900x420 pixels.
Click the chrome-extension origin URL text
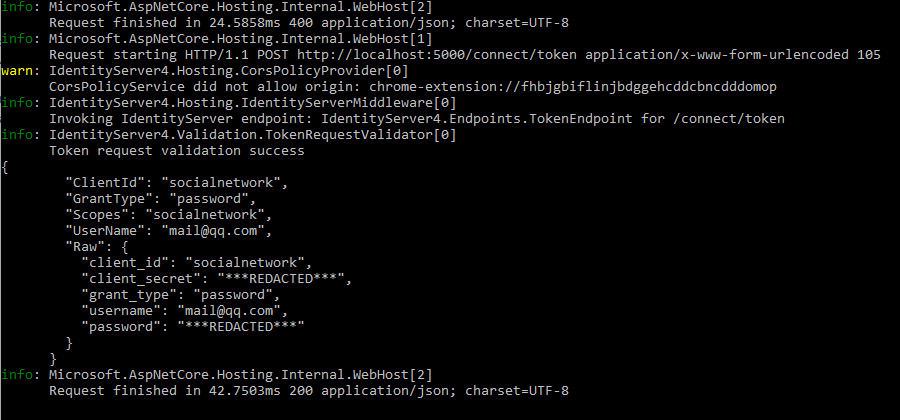point(573,87)
